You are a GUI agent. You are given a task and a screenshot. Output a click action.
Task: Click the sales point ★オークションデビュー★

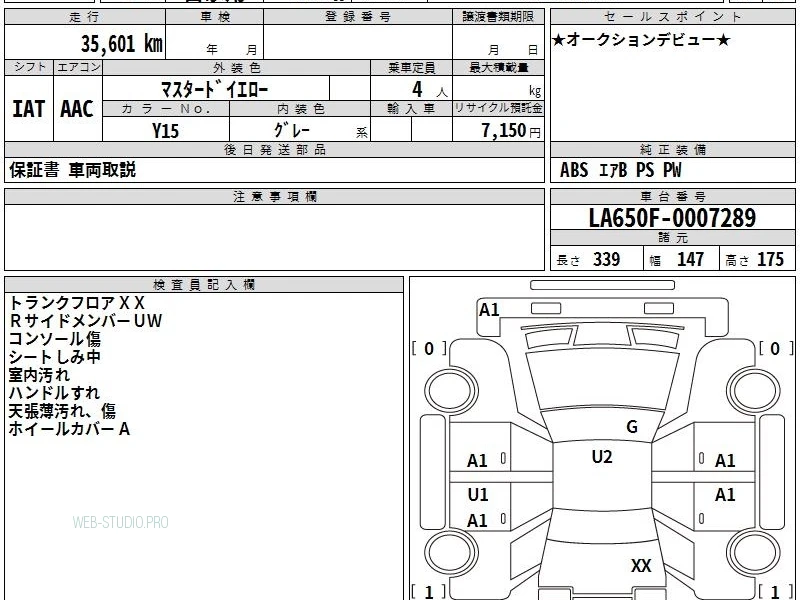coord(641,40)
